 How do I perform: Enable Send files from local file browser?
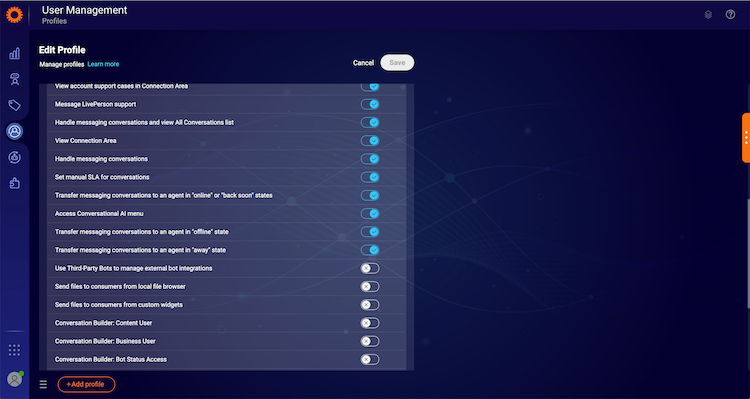370,287
